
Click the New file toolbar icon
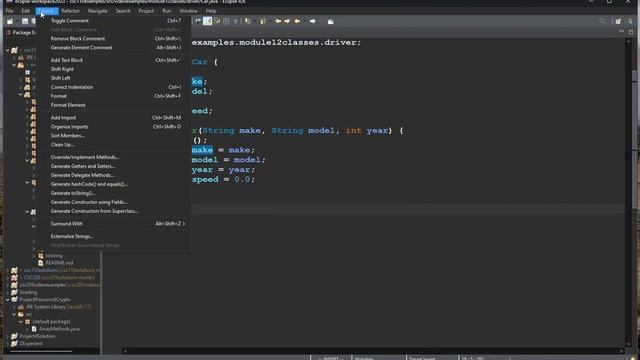[x=10, y=21]
